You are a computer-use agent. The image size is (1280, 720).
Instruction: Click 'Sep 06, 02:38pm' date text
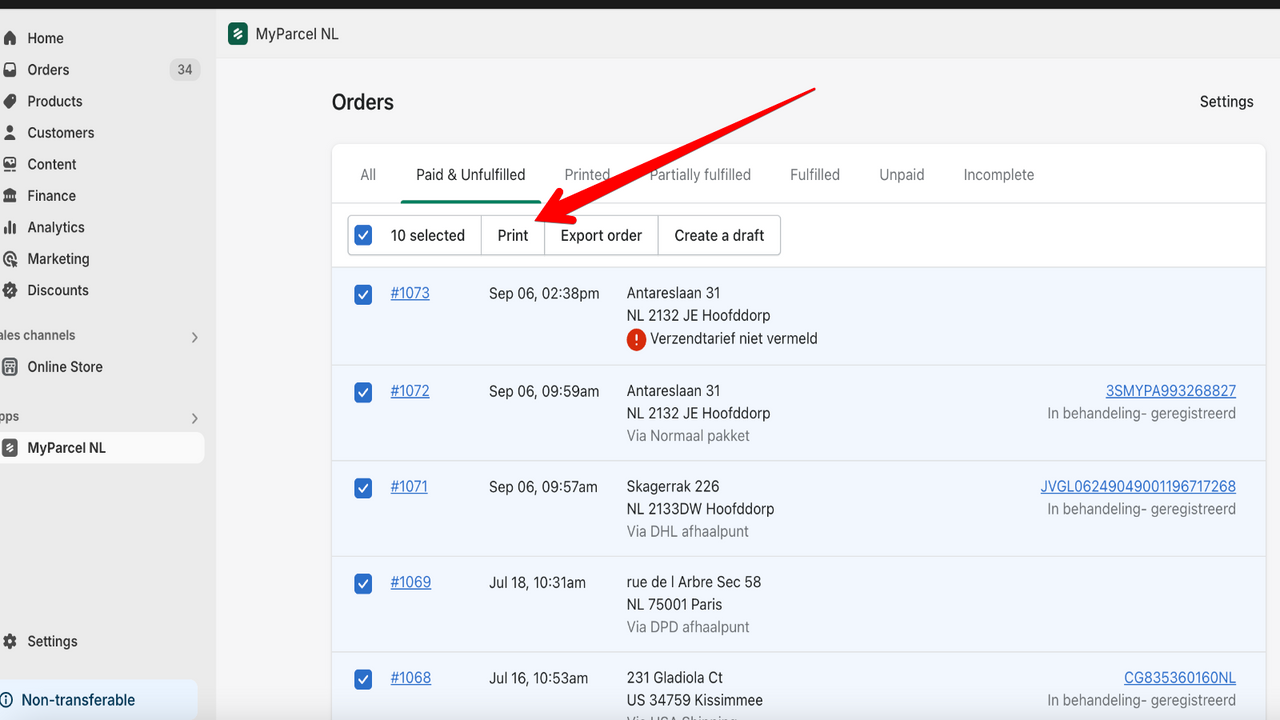[544, 293]
